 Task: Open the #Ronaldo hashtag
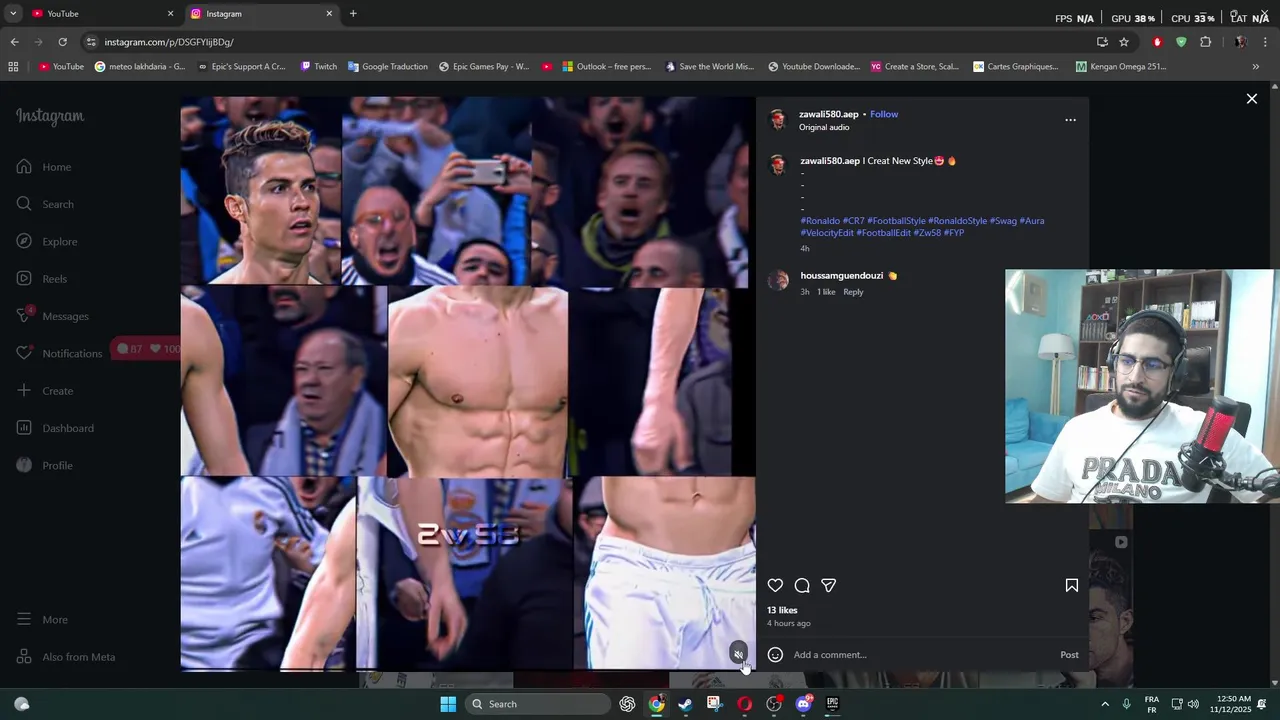coord(820,220)
